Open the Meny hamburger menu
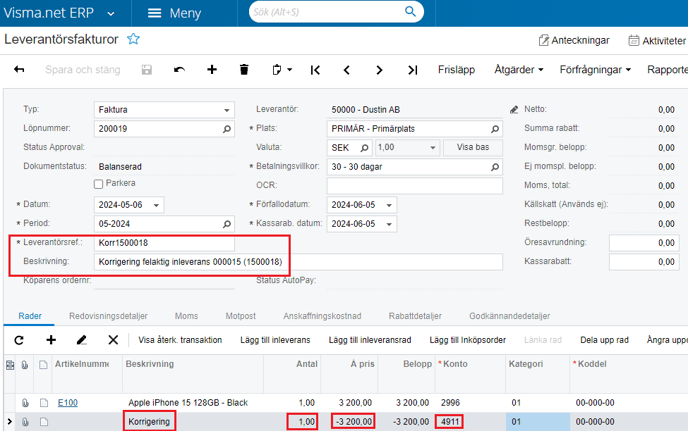Image resolution: width=688 pixels, height=431 pixels. click(x=174, y=13)
